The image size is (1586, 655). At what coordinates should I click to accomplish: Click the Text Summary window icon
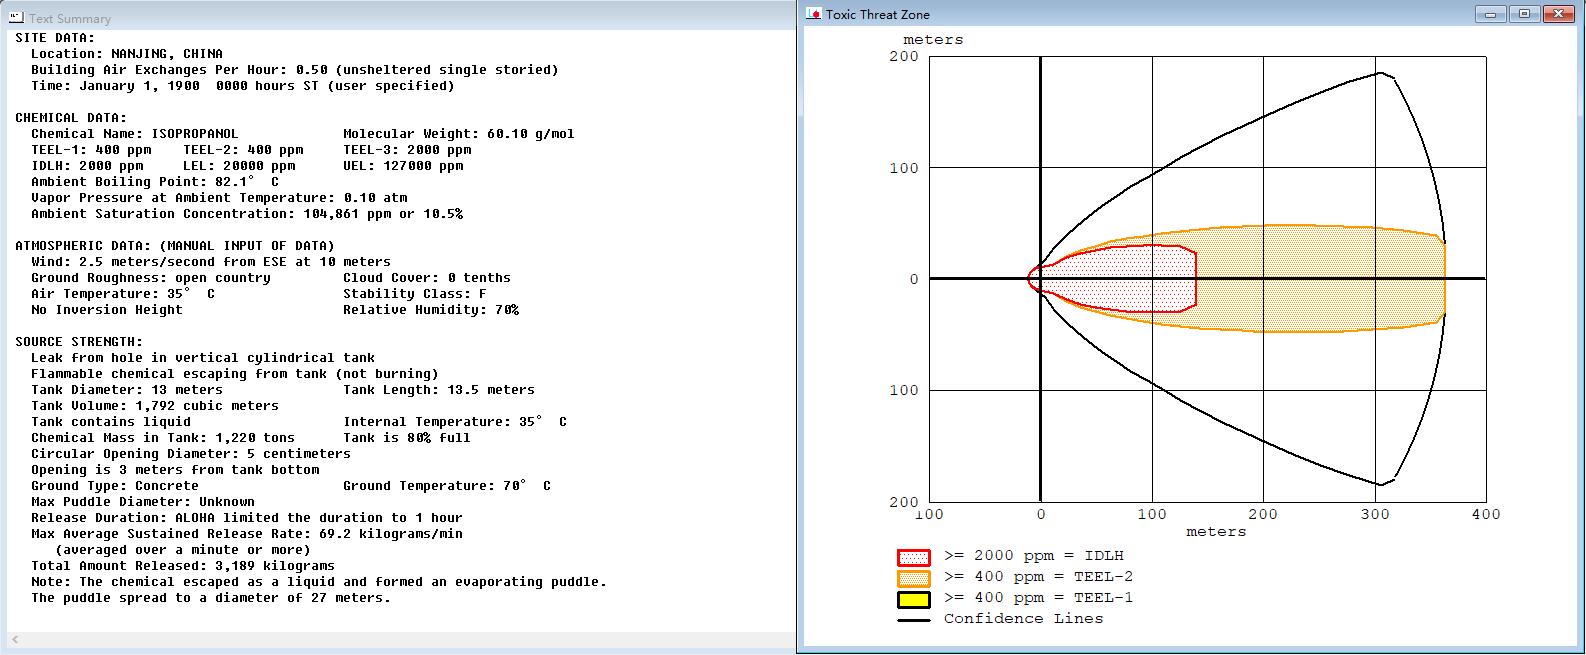(16, 18)
